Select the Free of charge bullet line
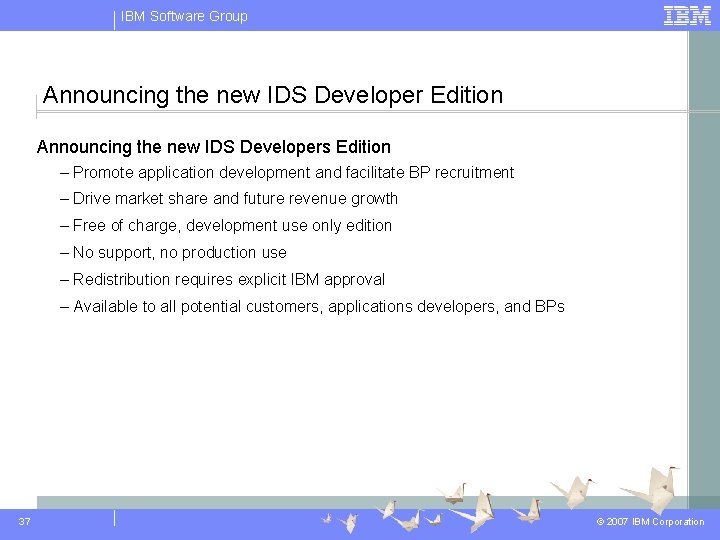Viewport: 720px width, 540px height. point(225,225)
